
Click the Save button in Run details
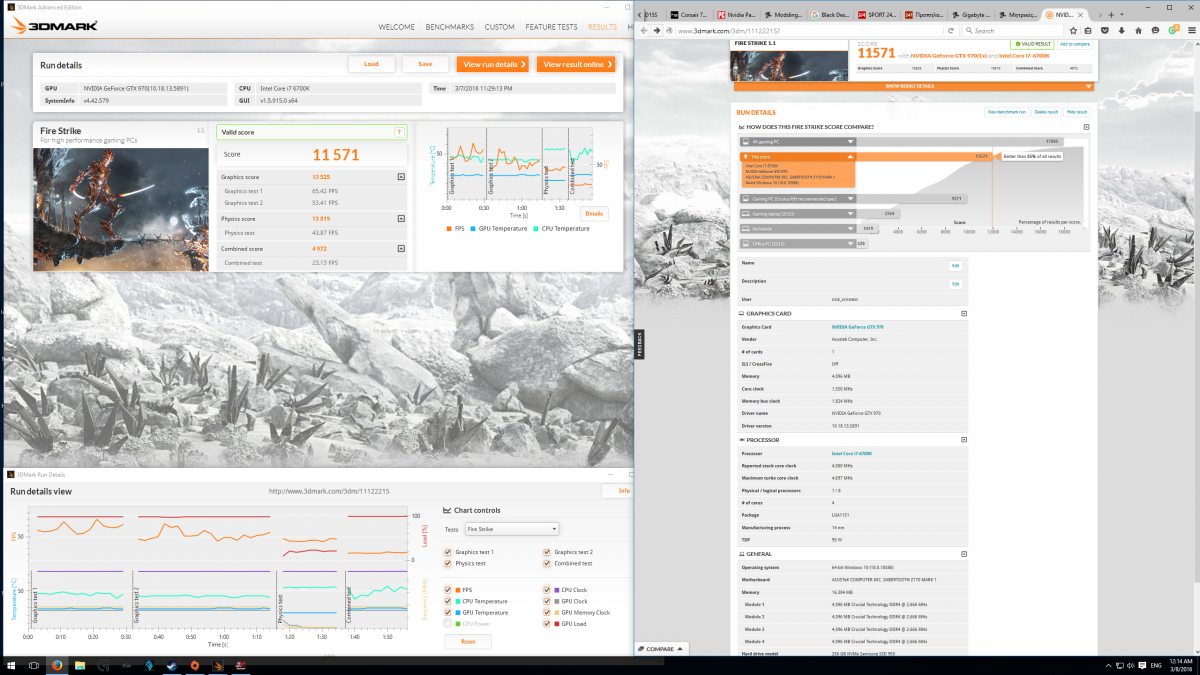point(425,64)
